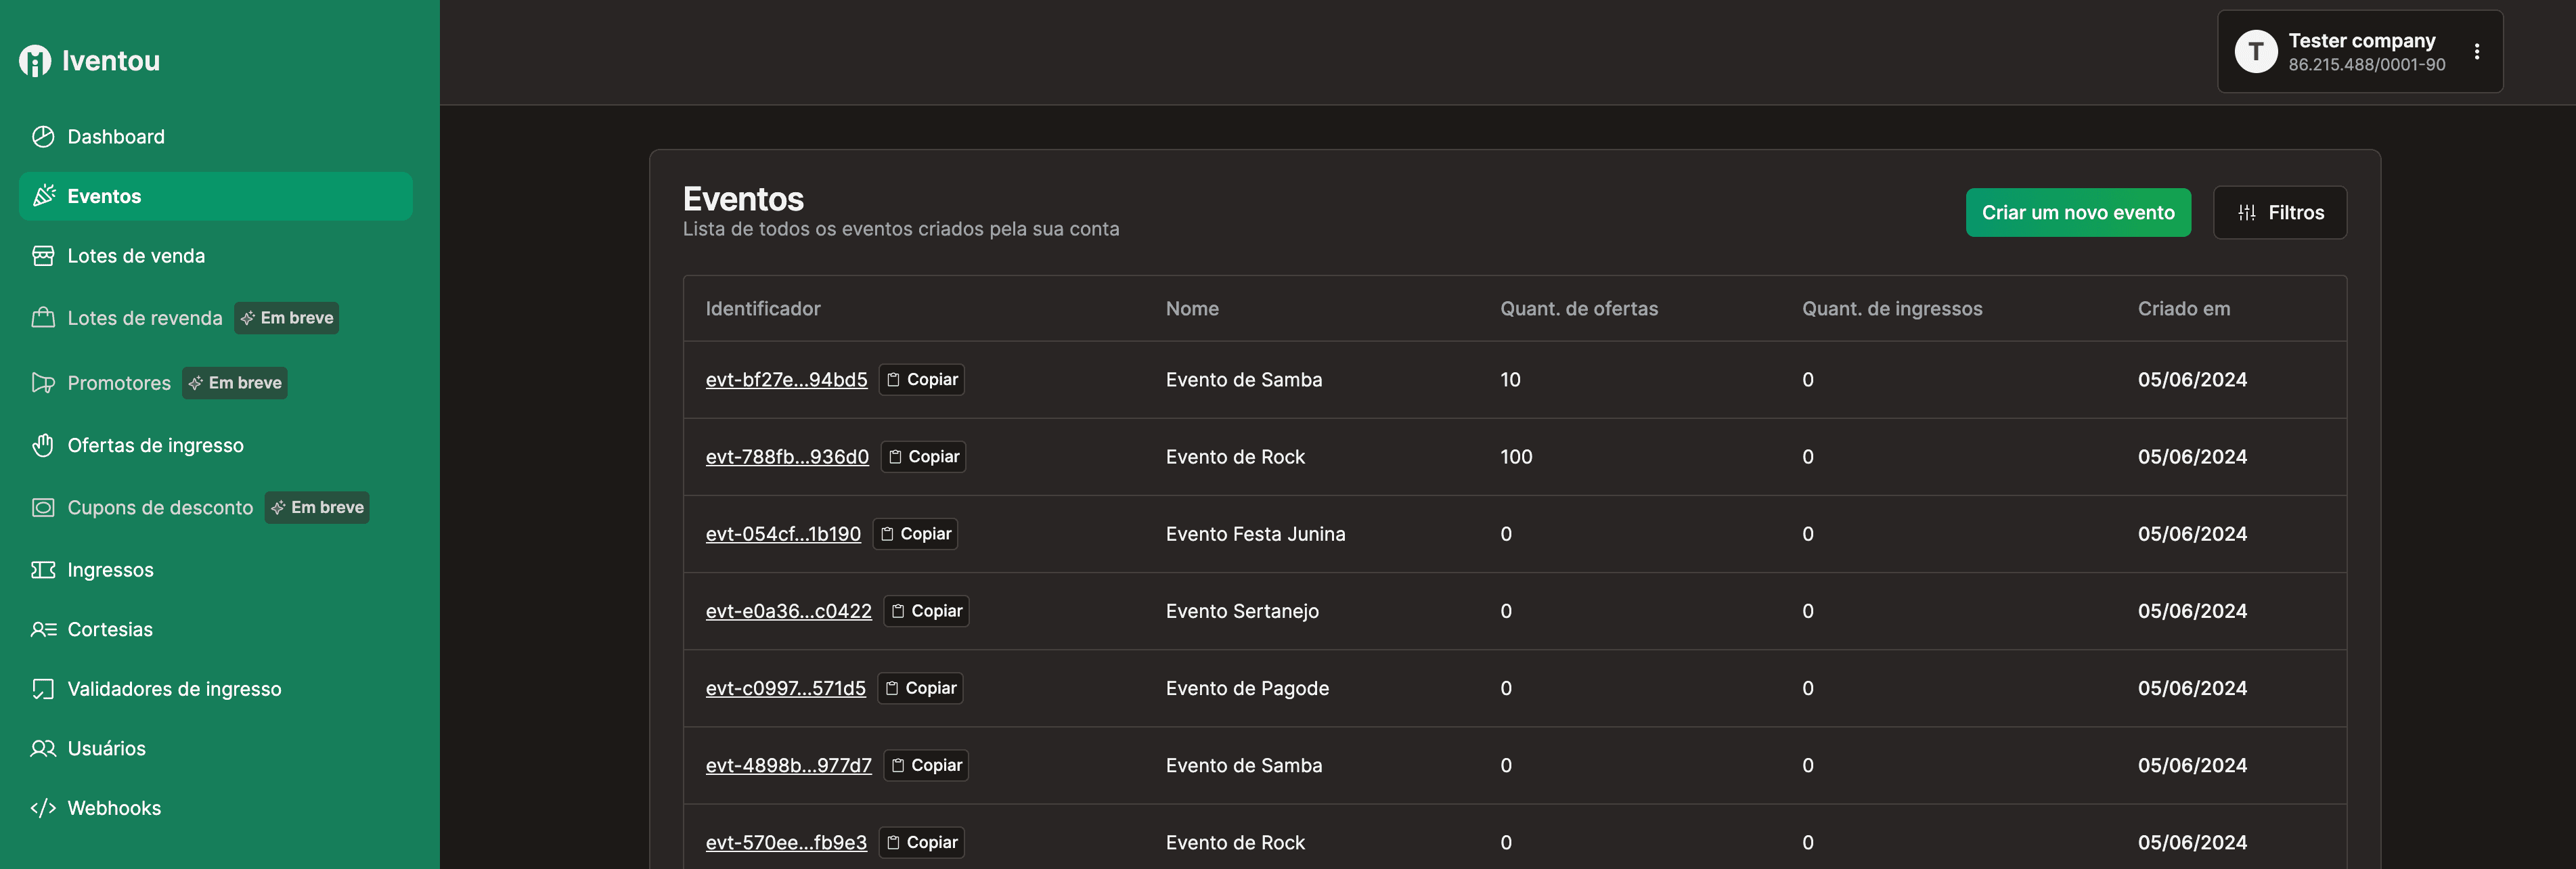Screen dimensions: 2576x869
Task: Click clipboard icon beside evt-e0a36...c0422
Action: [898, 611]
